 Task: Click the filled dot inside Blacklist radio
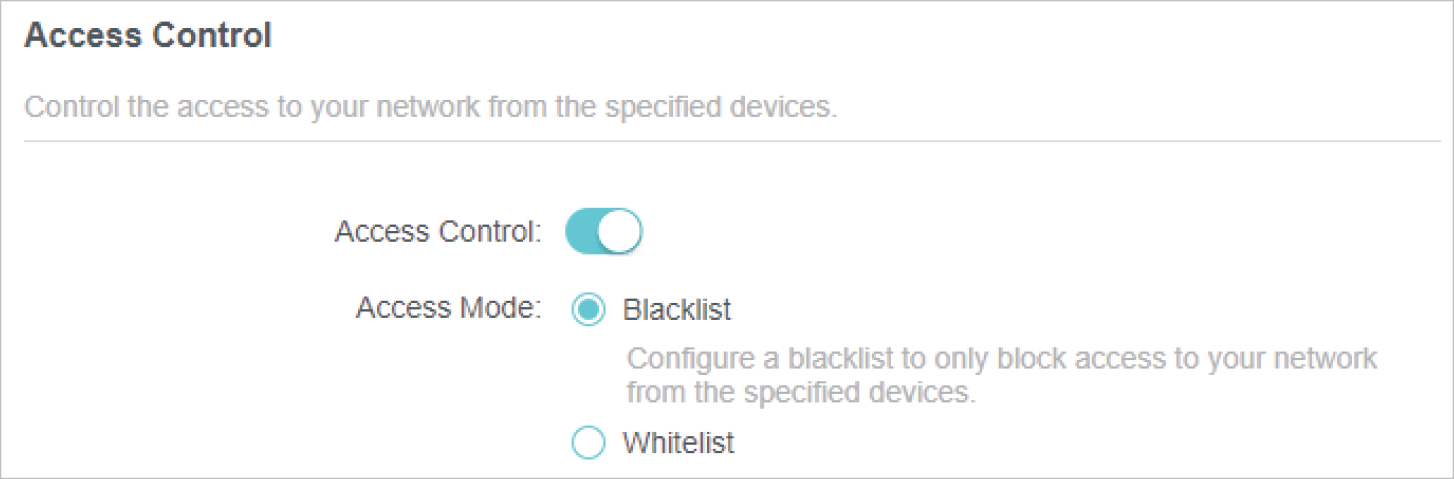coord(588,310)
